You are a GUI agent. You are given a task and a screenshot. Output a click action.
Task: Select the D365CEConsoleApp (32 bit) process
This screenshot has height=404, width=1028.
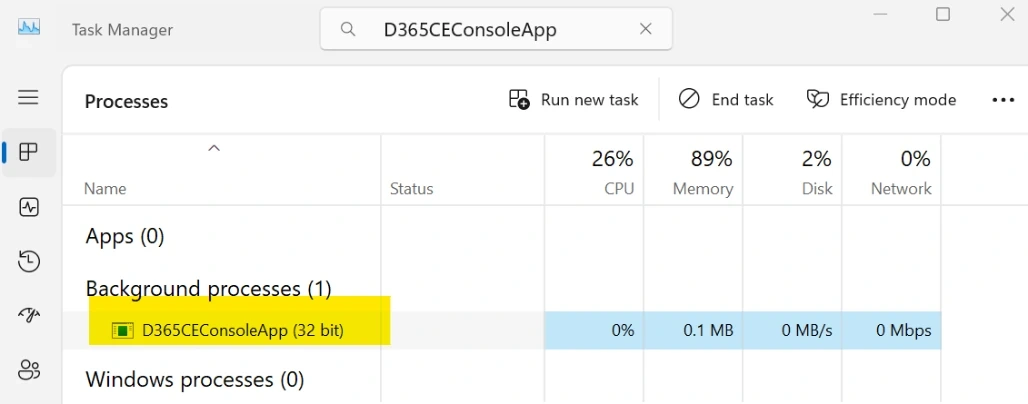click(242, 331)
